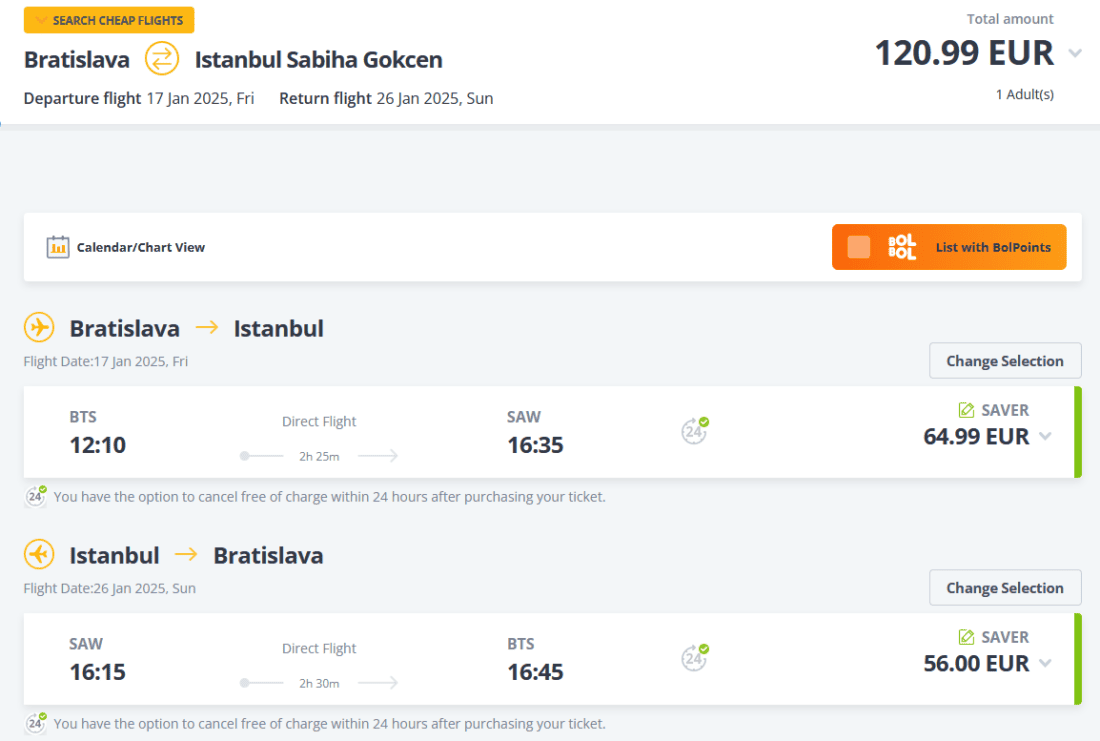Click the SAVER edit icon on the 56.00 EUR fare

point(966,637)
